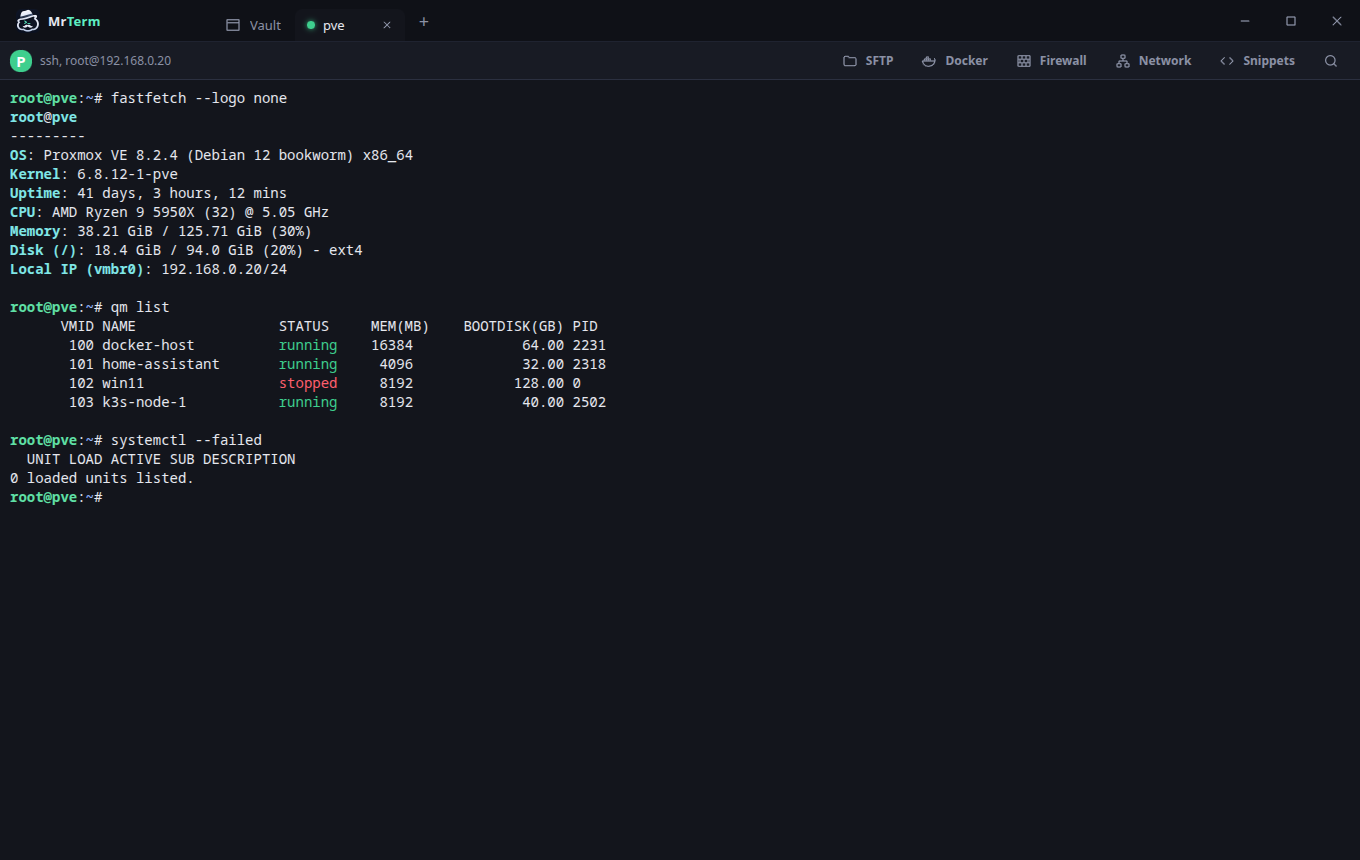Close the MrTerm window

point(1336,21)
